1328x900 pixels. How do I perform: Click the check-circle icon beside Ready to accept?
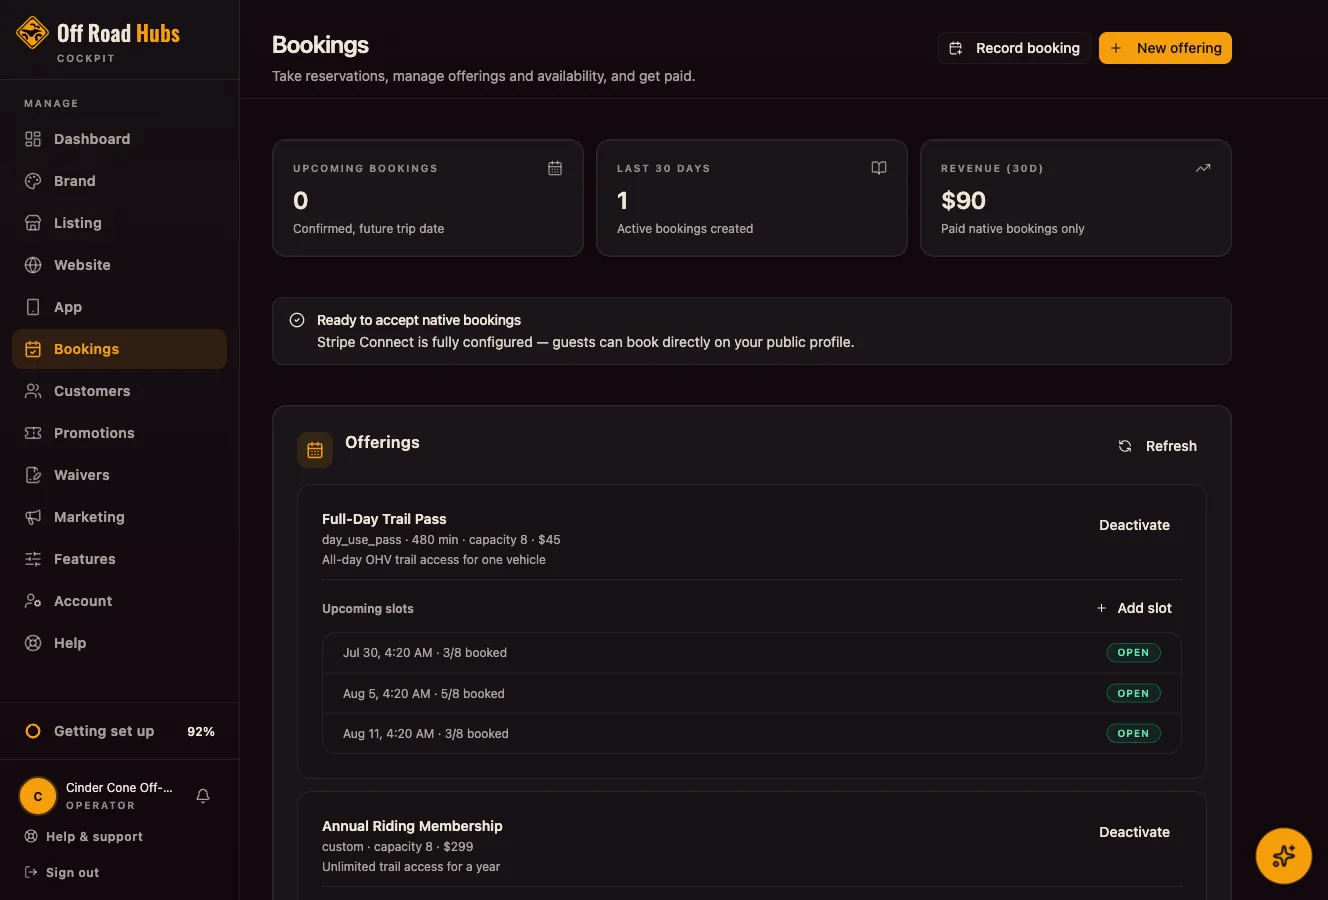(x=297, y=320)
